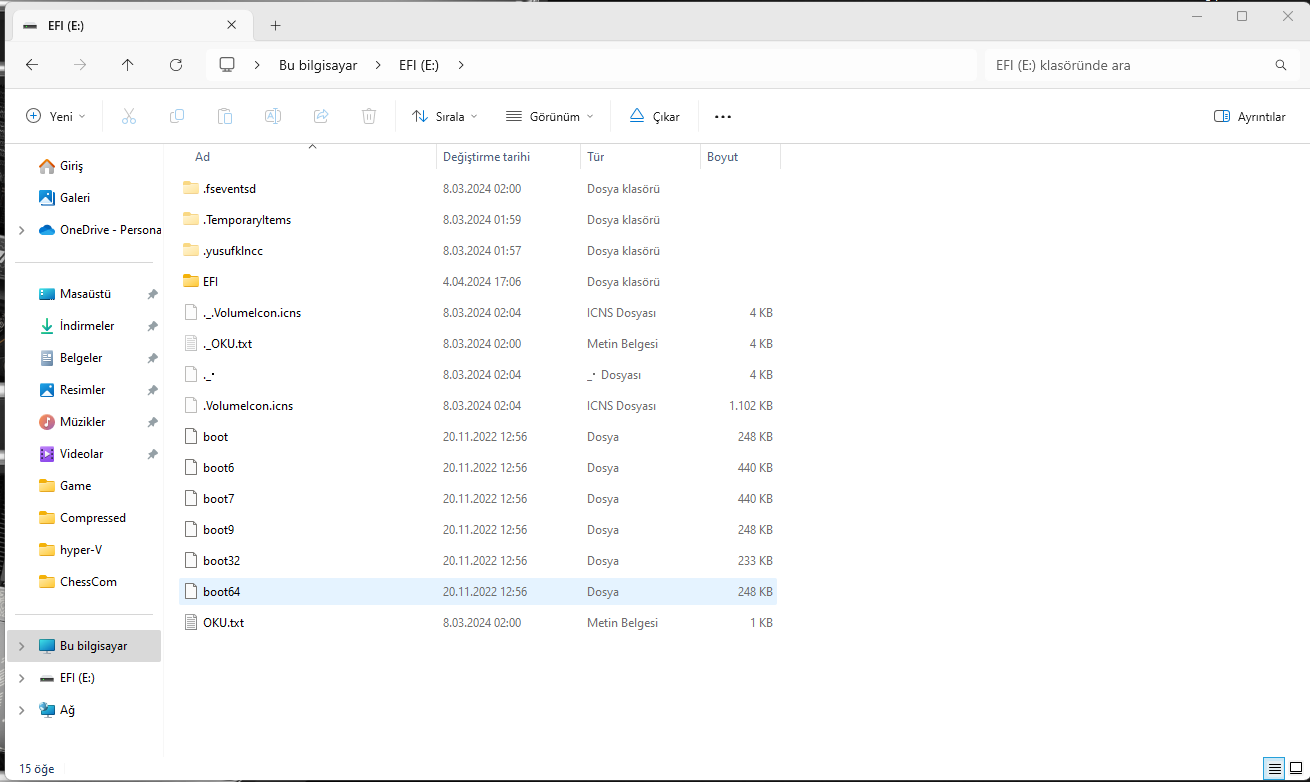Go up one directory level
1310x782 pixels.
[x=127, y=65]
